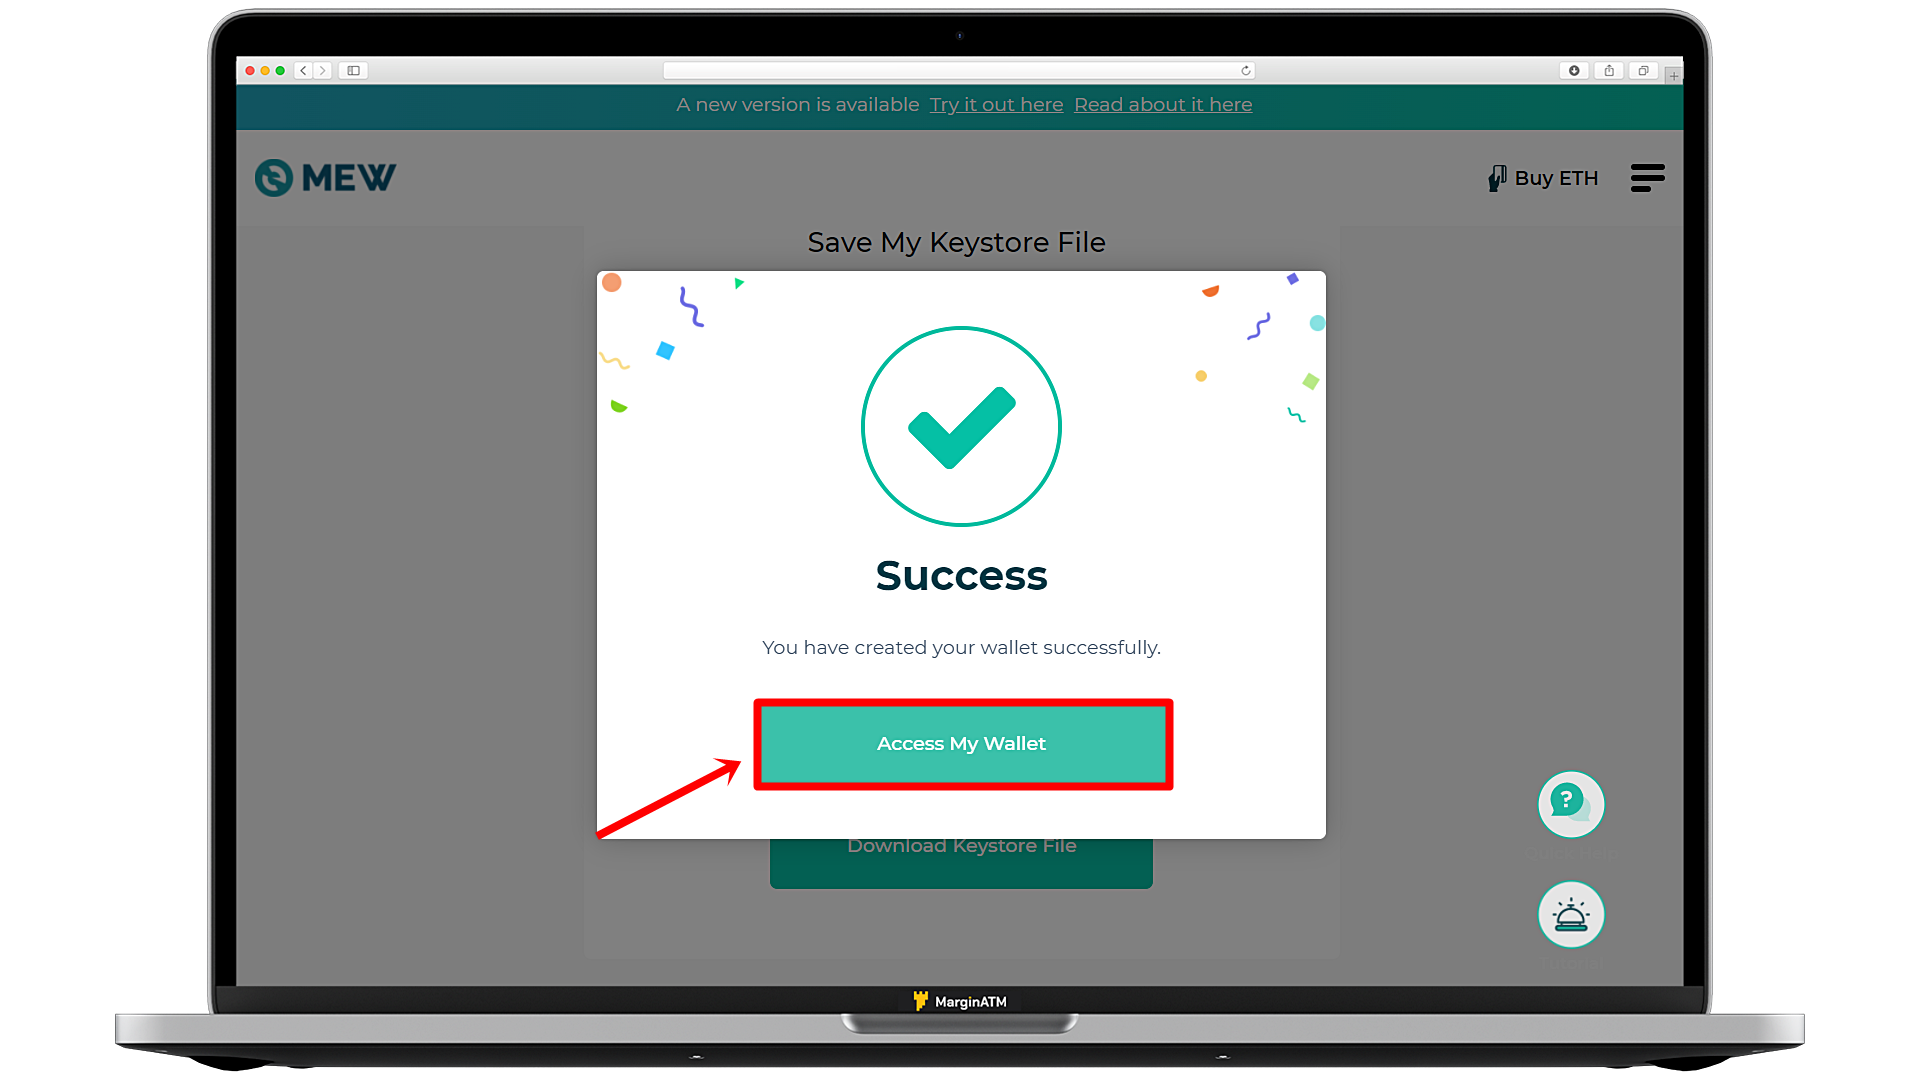Expand the wallet creation options dropdown
Viewport: 1920px width, 1080px height.
point(1648,178)
